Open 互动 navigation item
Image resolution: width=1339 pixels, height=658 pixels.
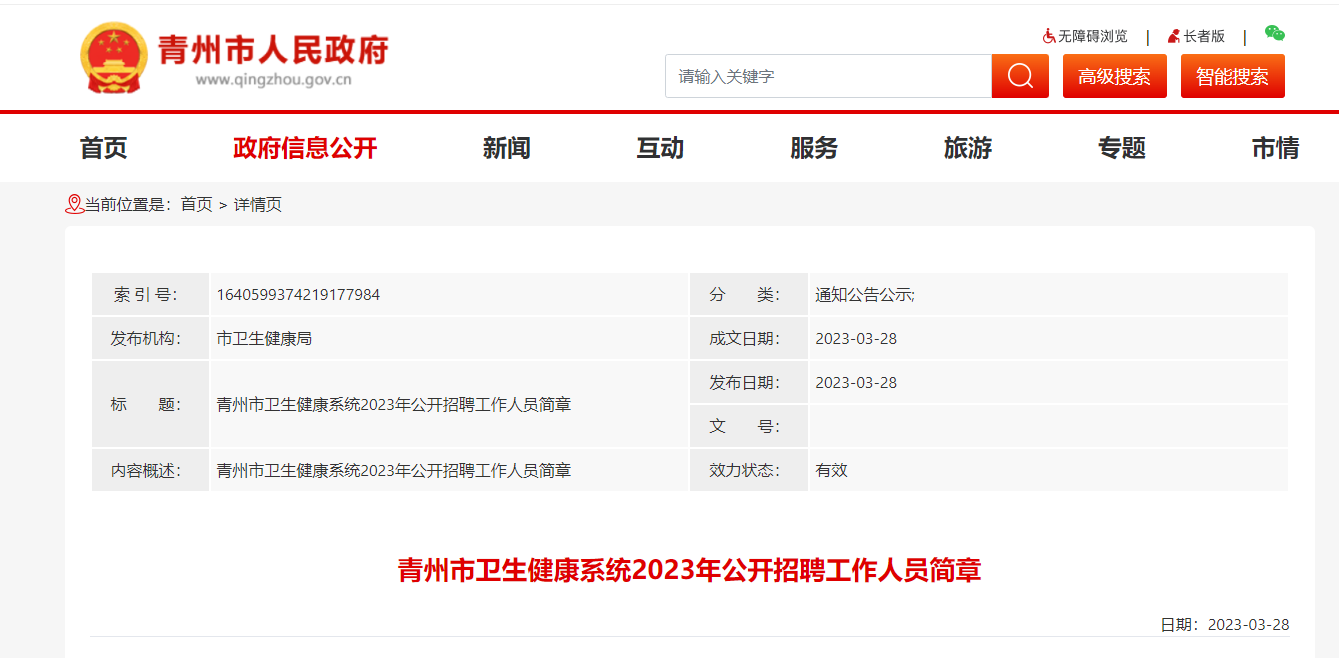coord(661,148)
